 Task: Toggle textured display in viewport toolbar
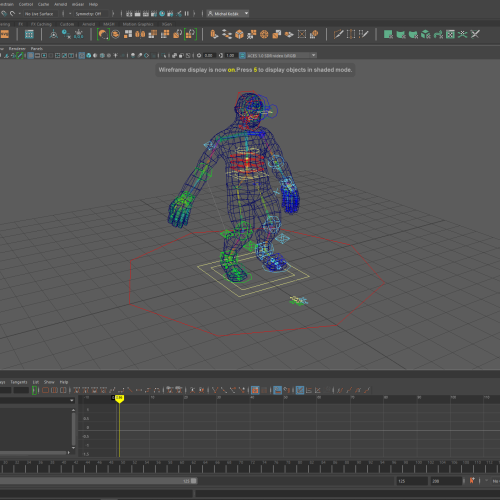click(x=109, y=55)
